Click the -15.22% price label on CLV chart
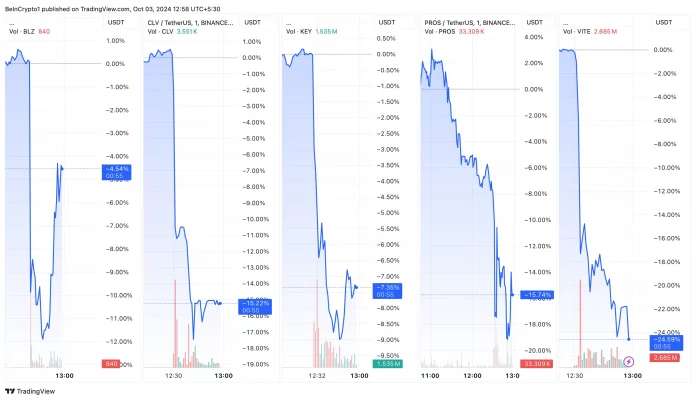Viewport: 696px width, 400px height. click(x=254, y=305)
